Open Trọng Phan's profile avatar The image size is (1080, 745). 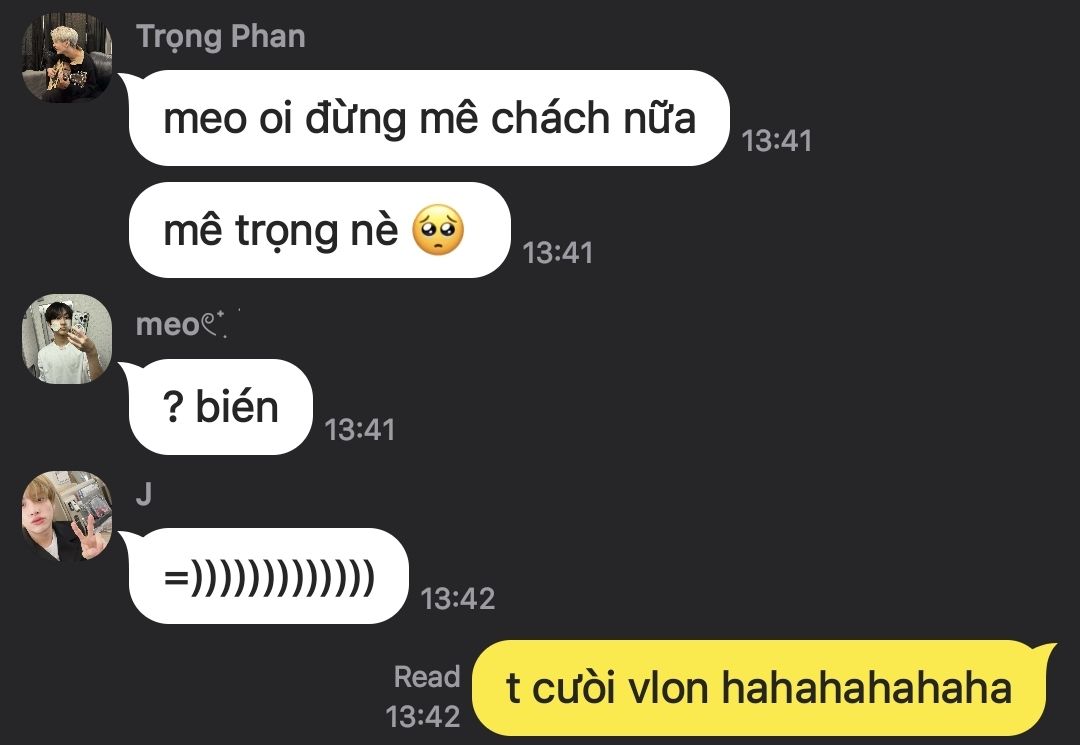click(67, 58)
